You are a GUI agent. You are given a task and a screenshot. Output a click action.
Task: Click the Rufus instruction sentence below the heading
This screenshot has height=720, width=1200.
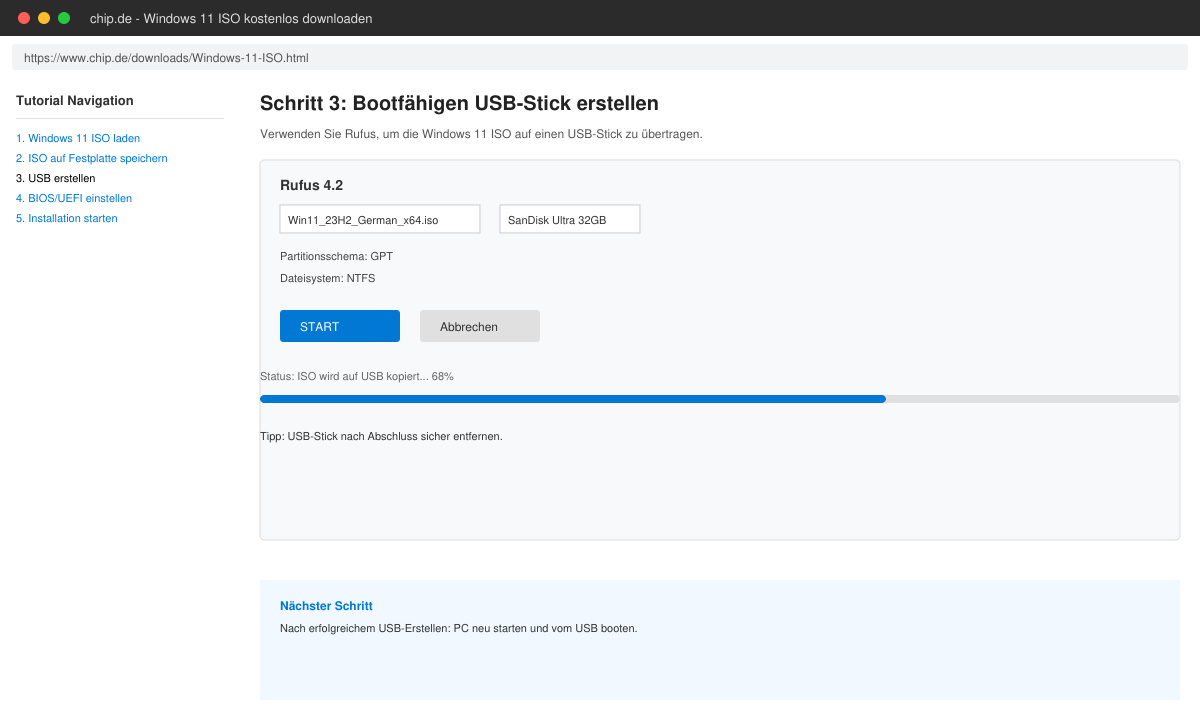pyautogui.click(x=481, y=134)
